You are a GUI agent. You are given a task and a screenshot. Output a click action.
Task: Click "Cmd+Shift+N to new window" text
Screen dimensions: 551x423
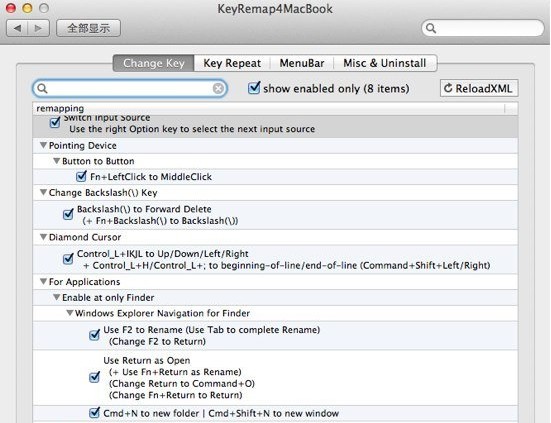click(274, 414)
